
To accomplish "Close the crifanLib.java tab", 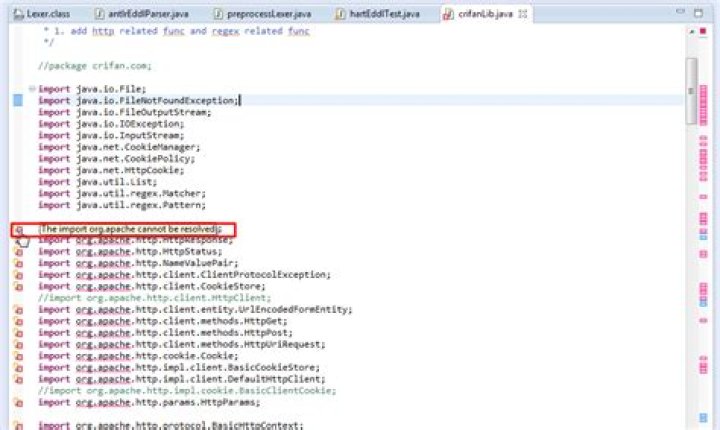I will click(523, 14).
